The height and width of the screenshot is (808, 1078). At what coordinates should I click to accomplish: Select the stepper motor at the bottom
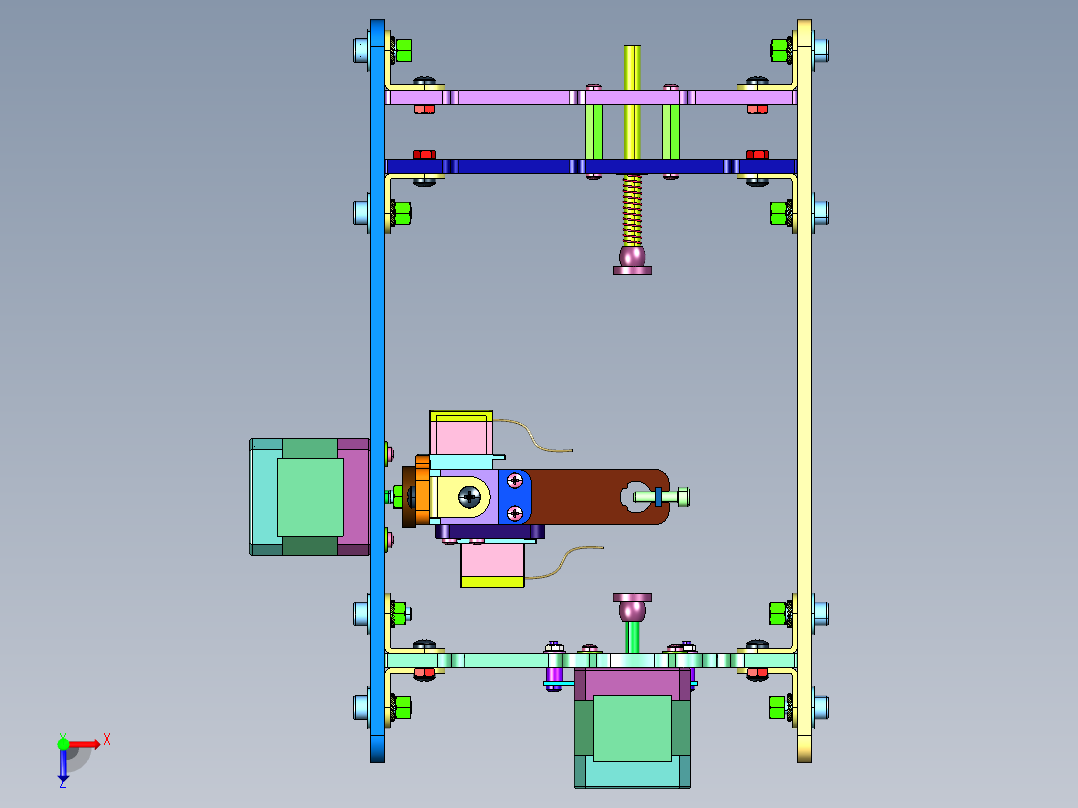[x=632, y=728]
